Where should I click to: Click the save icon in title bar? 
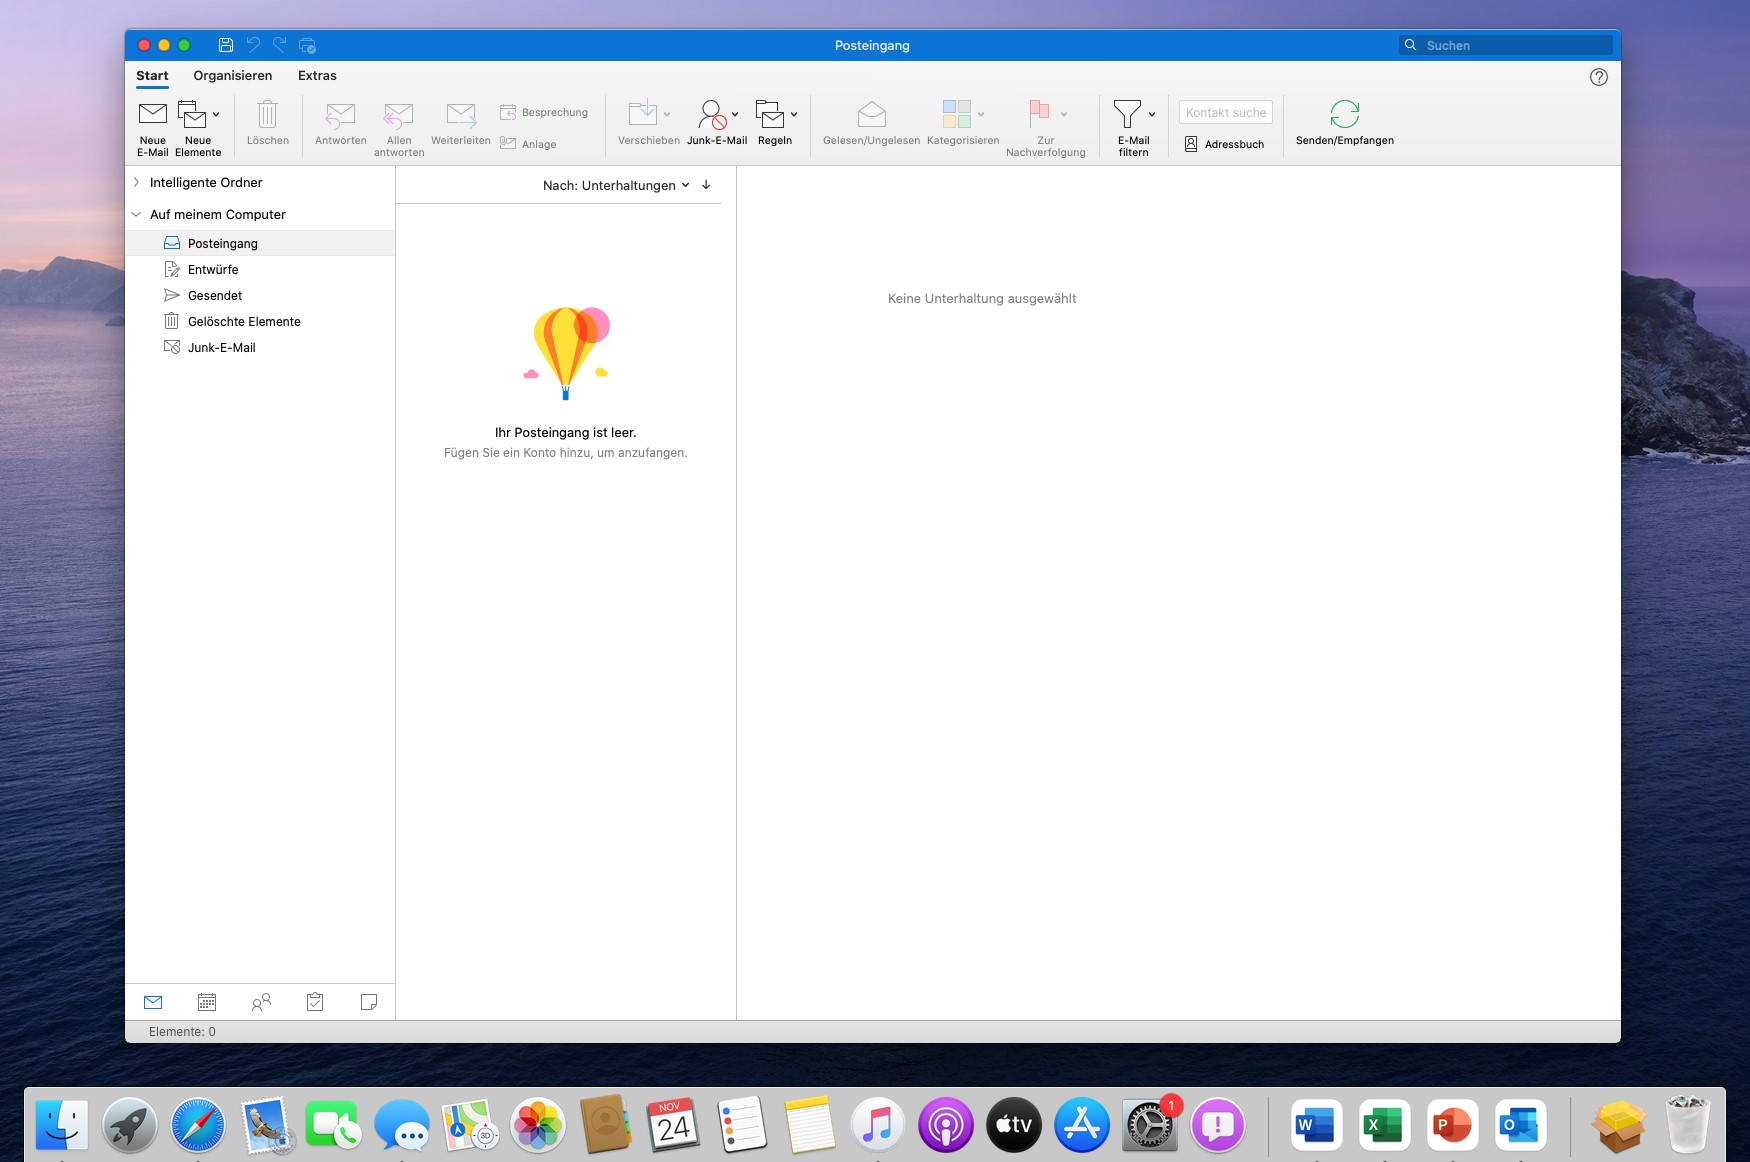tap(226, 45)
